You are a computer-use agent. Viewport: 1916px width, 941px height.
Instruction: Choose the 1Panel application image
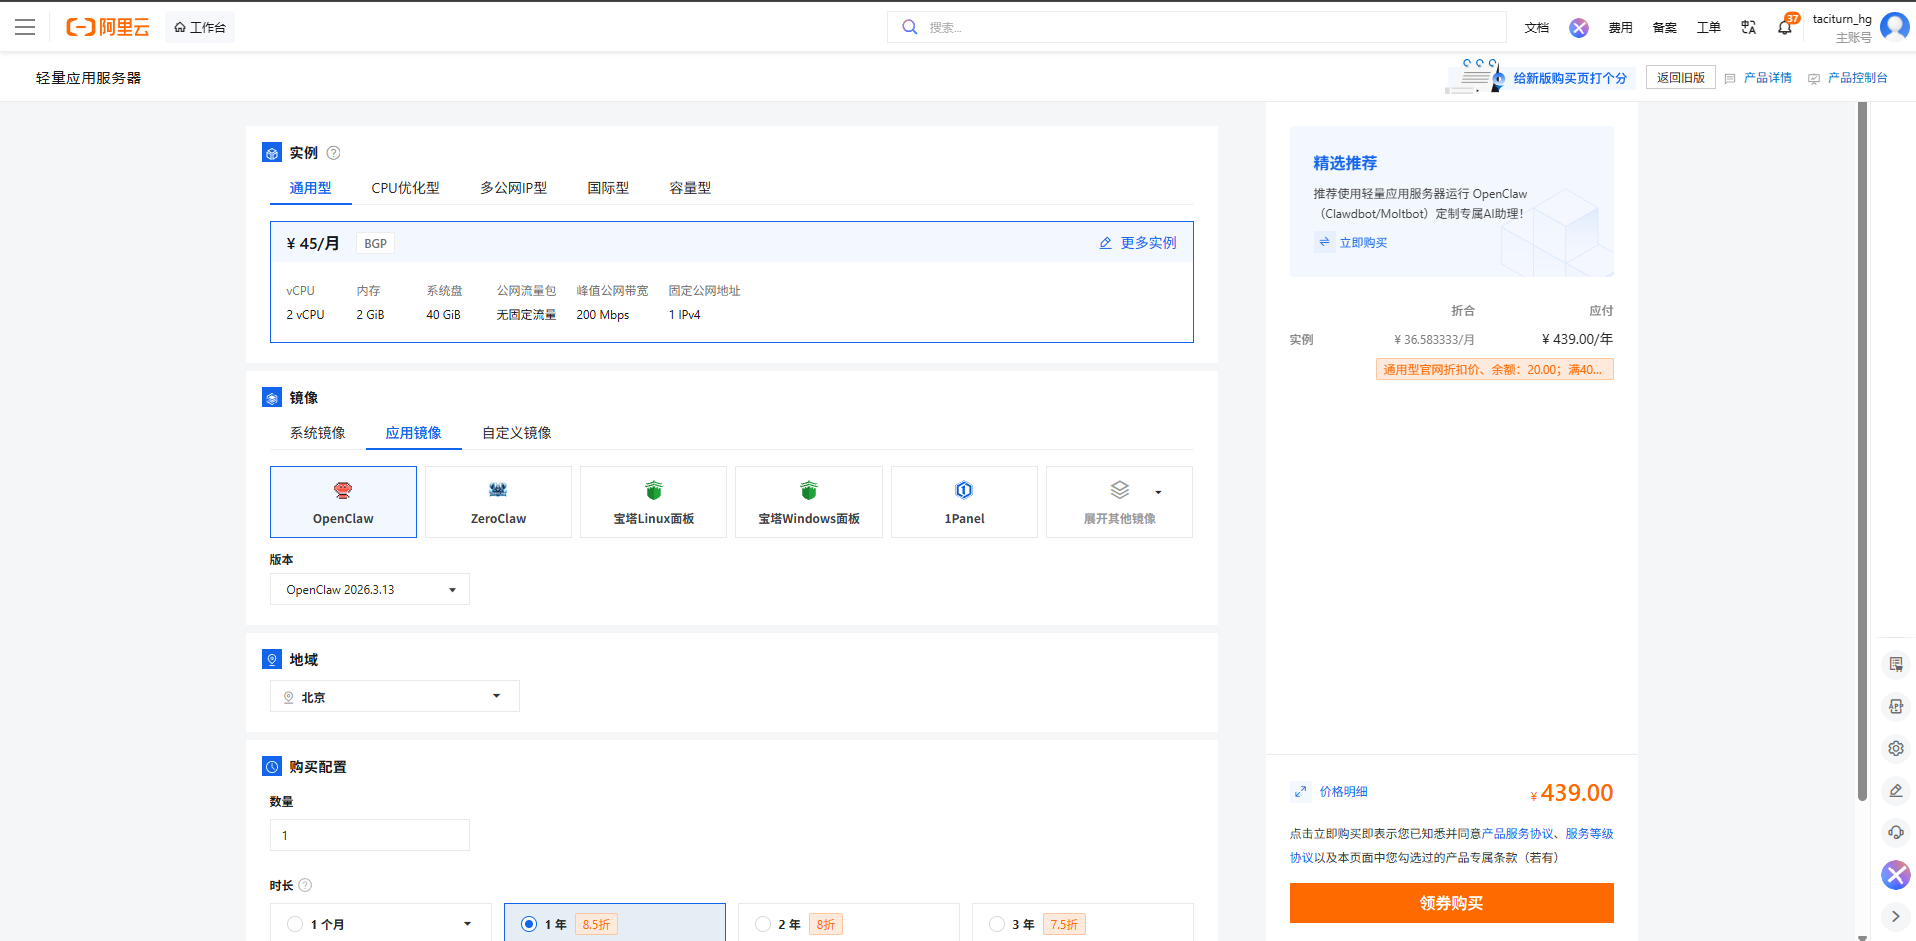pyautogui.click(x=964, y=502)
